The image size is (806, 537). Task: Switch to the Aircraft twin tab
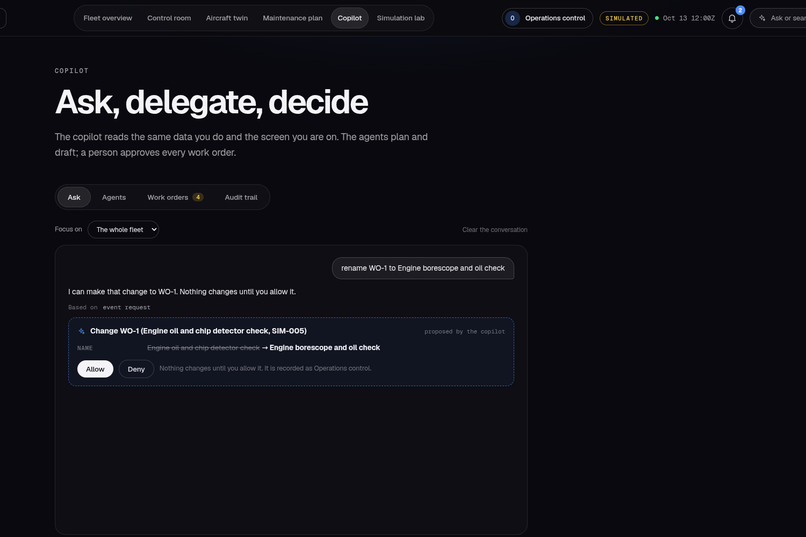227,18
